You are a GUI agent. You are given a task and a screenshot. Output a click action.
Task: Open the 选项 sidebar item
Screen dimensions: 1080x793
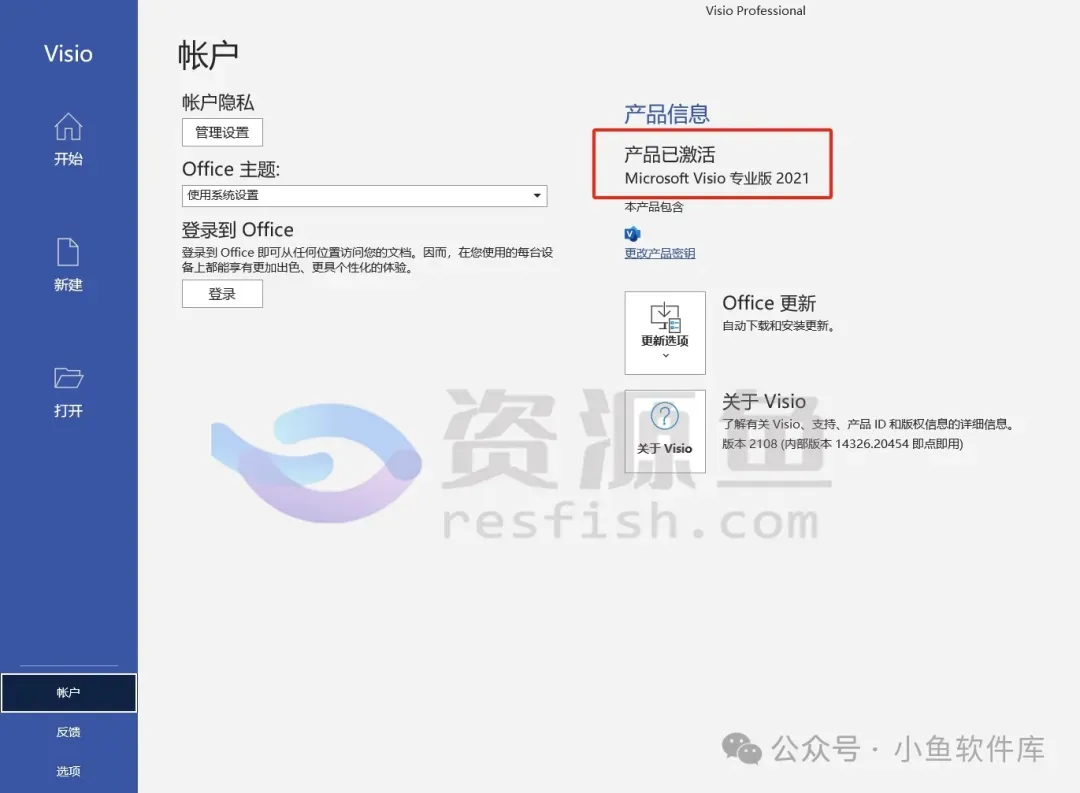(x=68, y=771)
